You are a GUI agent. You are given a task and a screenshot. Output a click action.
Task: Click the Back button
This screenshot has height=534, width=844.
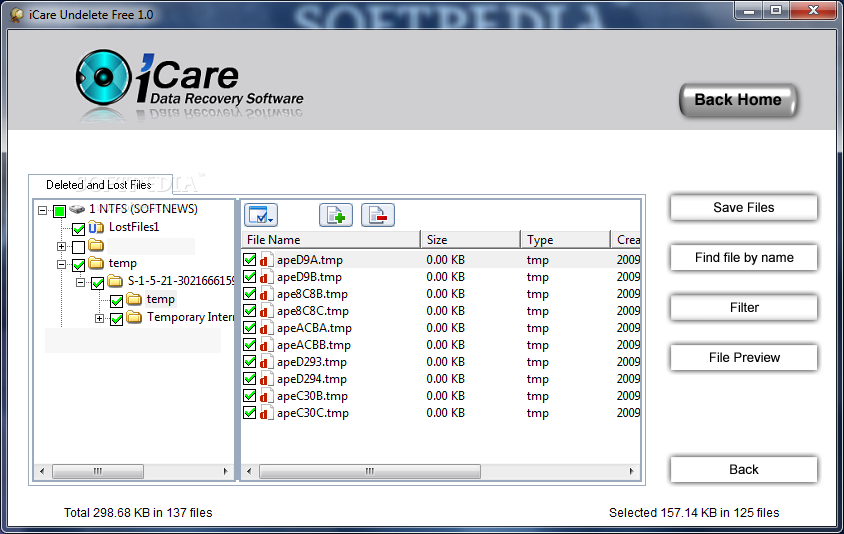click(x=744, y=469)
